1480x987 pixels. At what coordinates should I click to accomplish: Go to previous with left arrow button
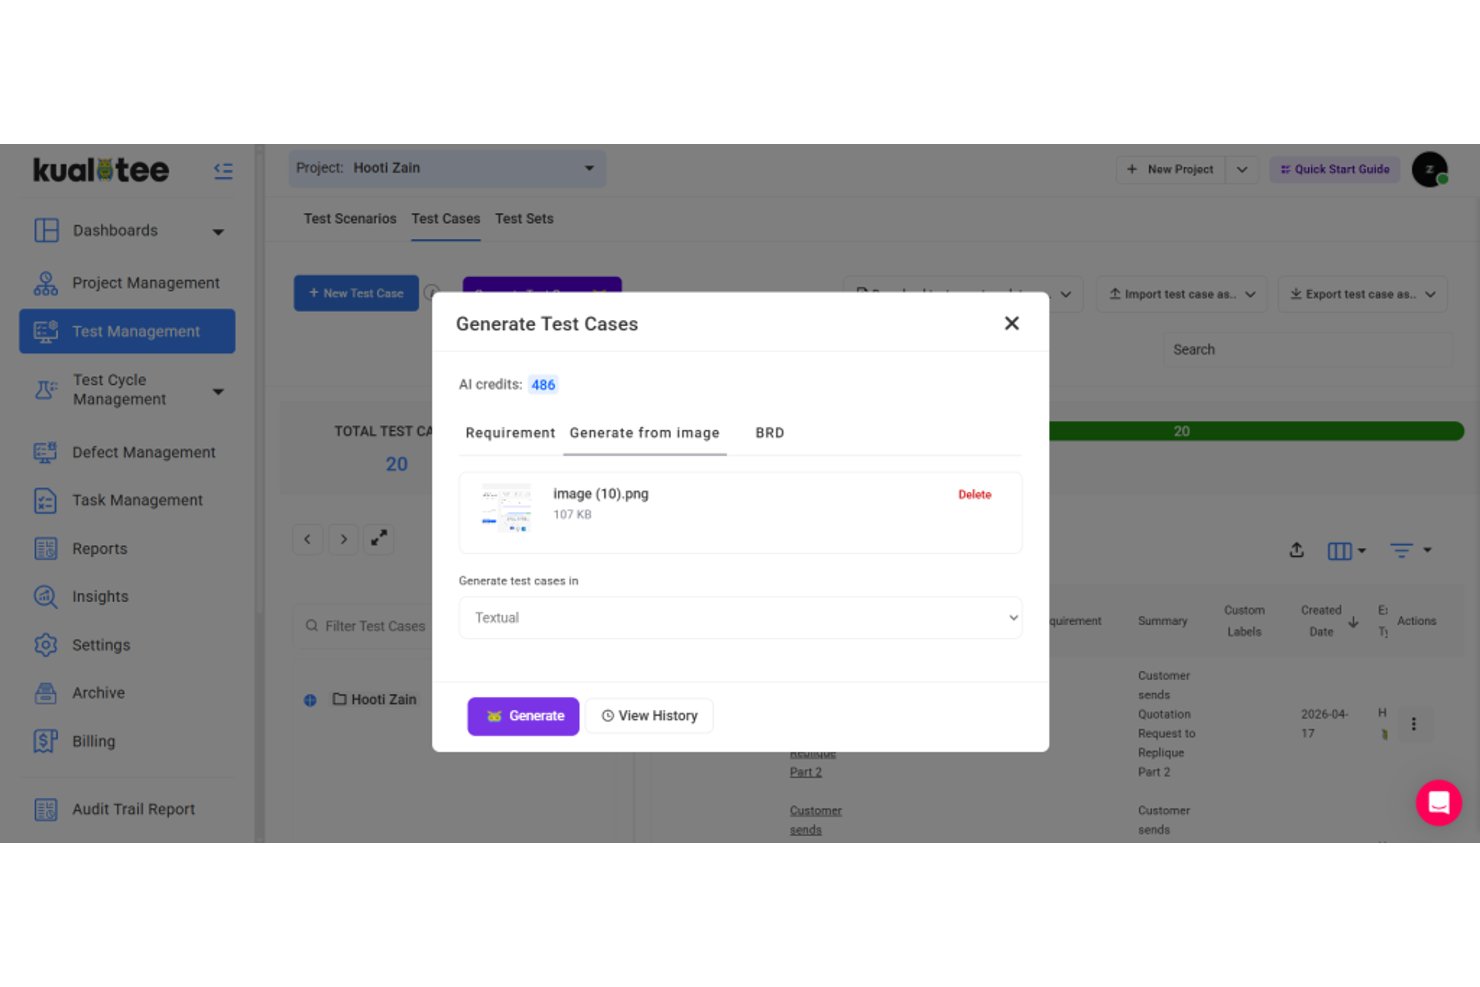[x=308, y=539]
